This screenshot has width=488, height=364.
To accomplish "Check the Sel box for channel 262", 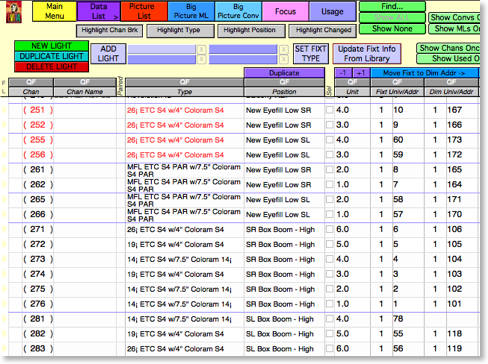I will click(x=329, y=184).
